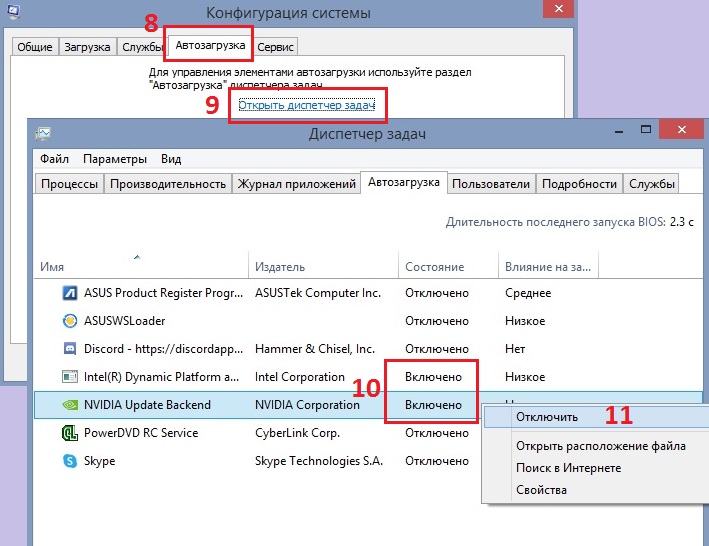Click publisher CyberLink Corp.
This screenshot has width=709, height=546.
point(298,433)
